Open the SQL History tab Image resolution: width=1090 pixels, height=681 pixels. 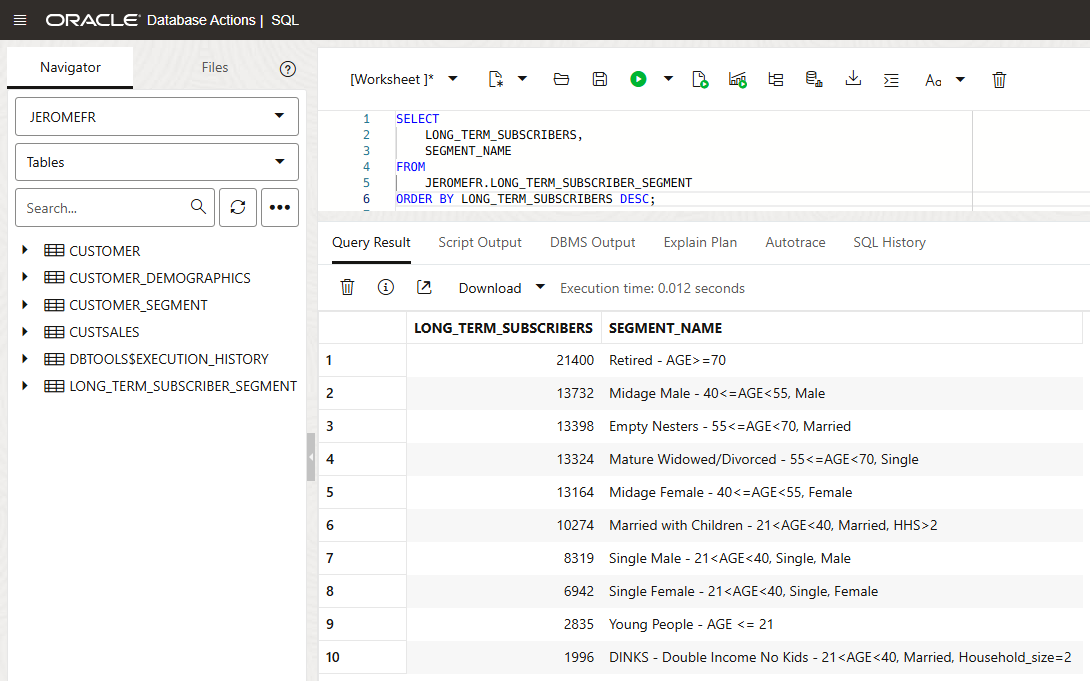pos(889,242)
